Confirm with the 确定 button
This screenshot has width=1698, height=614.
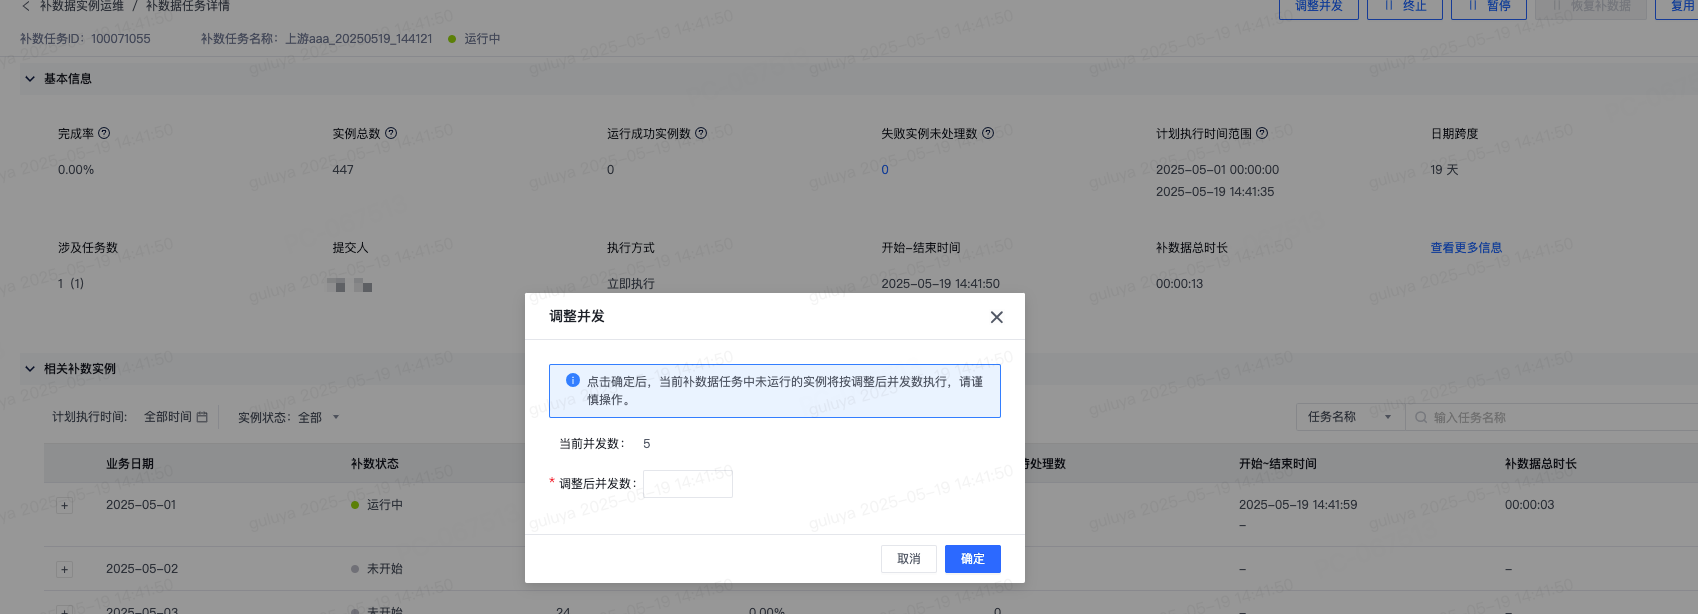[x=973, y=559]
